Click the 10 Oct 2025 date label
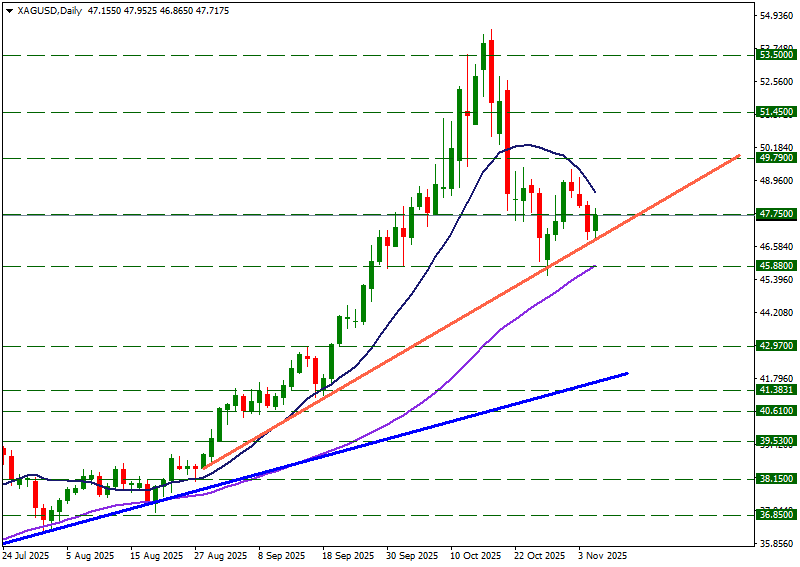This screenshot has height=567, width=800. pos(475,555)
